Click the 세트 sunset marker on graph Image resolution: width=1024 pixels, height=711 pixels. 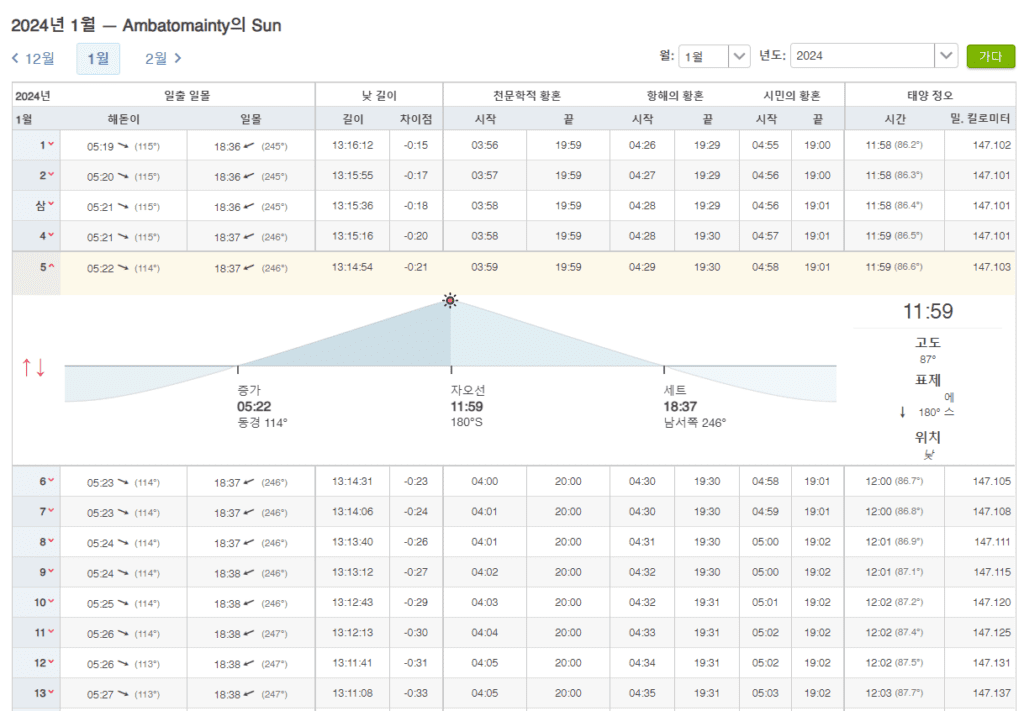tap(663, 368)
